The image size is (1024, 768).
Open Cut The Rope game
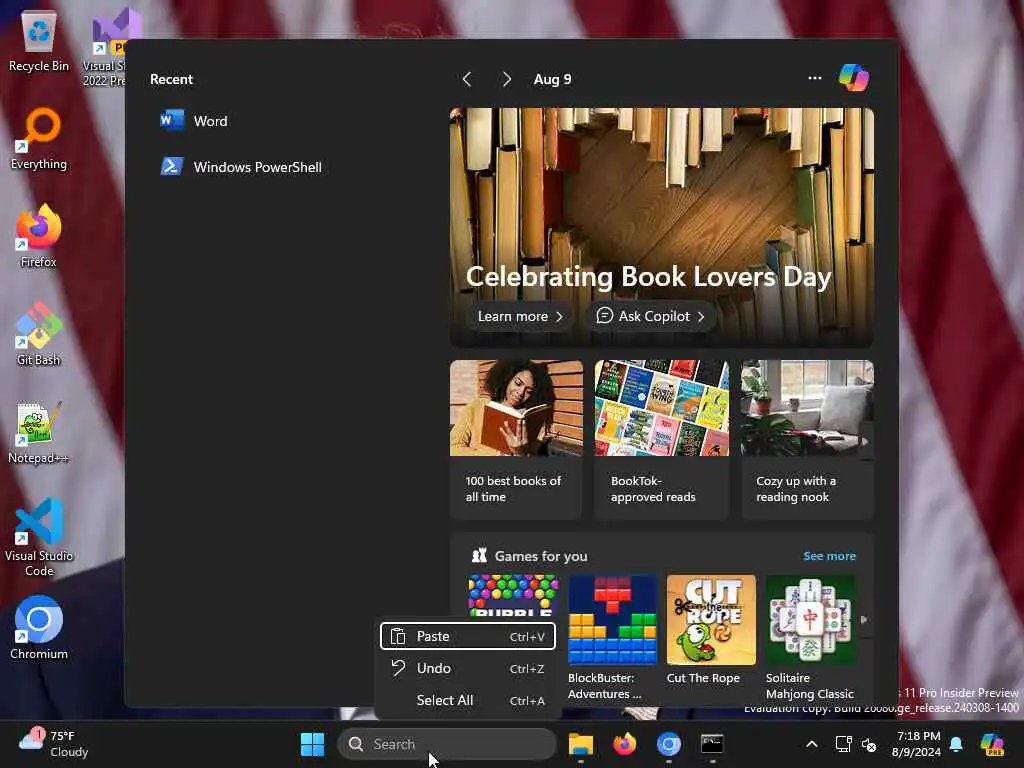(711, 630)
